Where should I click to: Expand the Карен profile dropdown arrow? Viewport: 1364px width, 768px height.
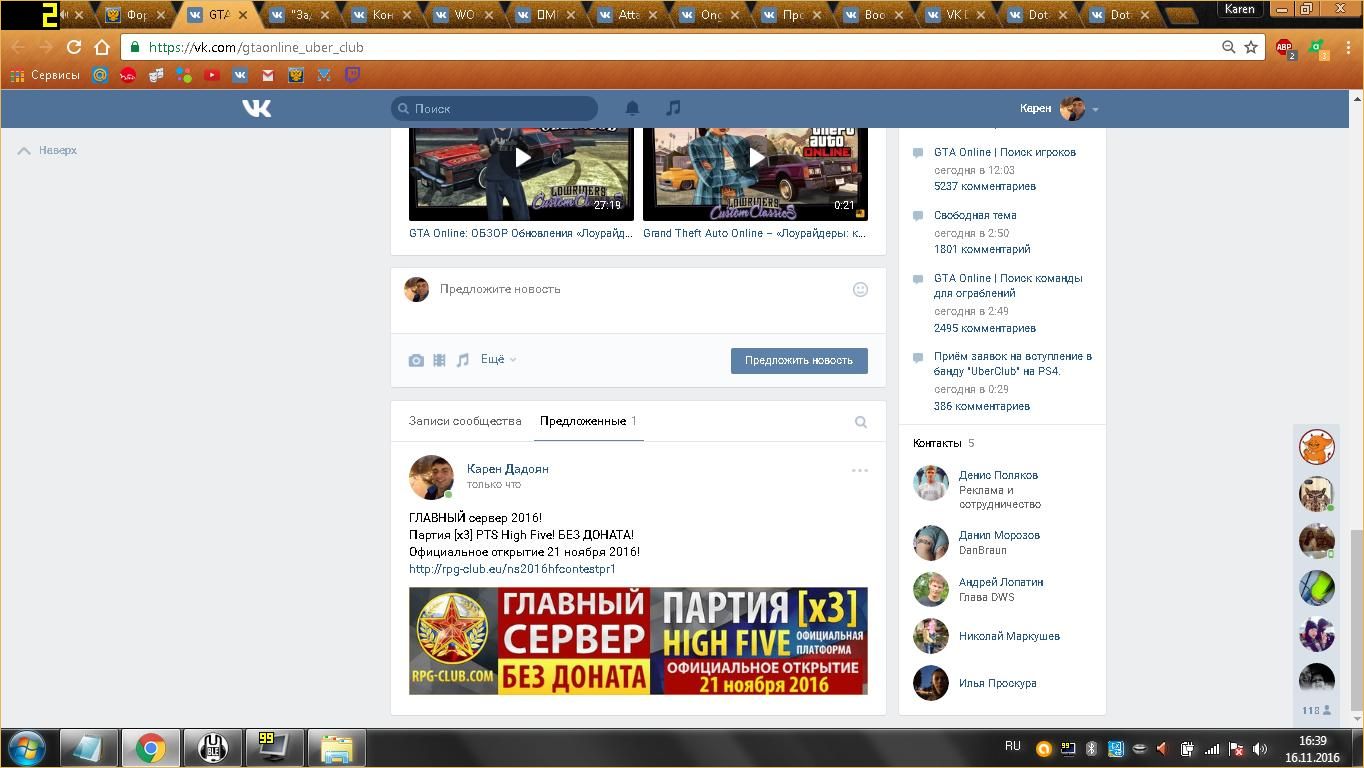click(x=1095, y=109)
